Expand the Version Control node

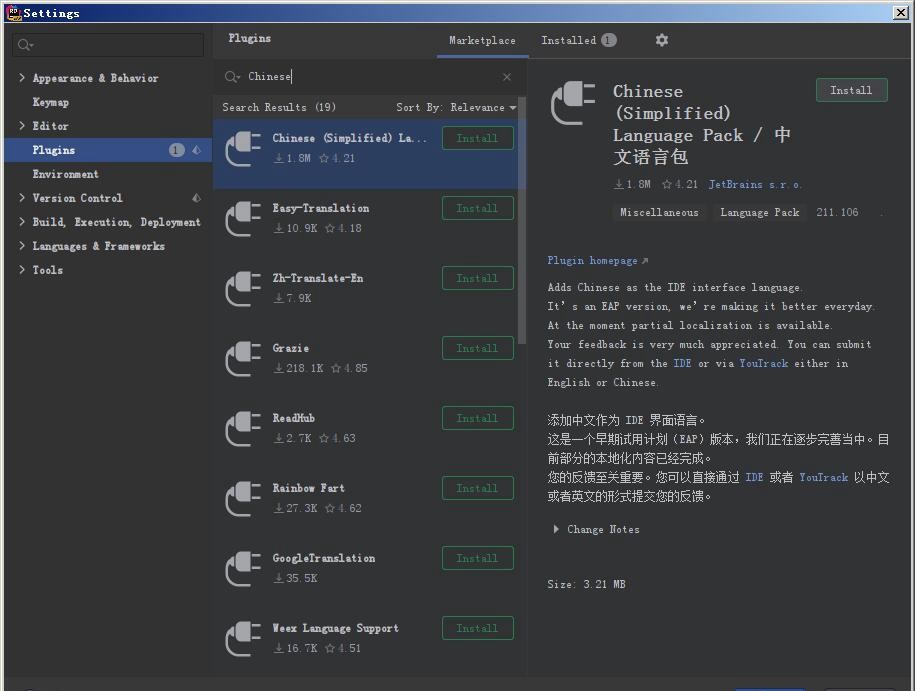coord(22,198)
